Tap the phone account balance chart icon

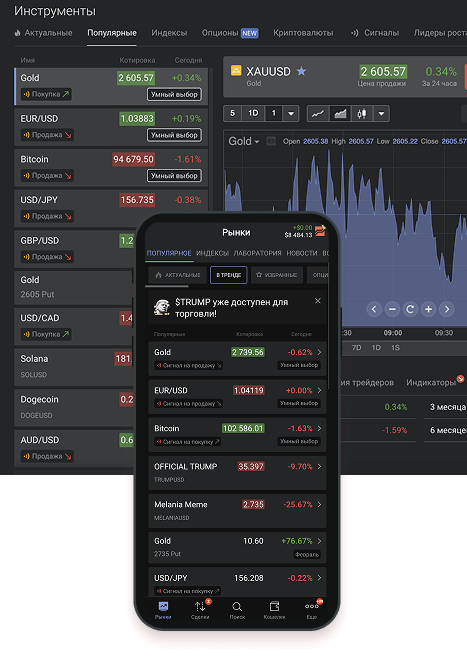coord(320,230)
